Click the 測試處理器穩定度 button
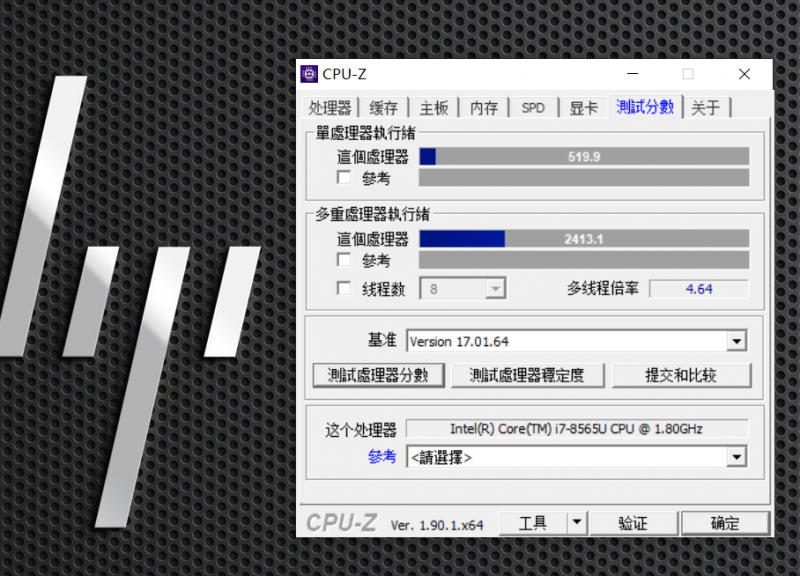 (x=527, y=375)
